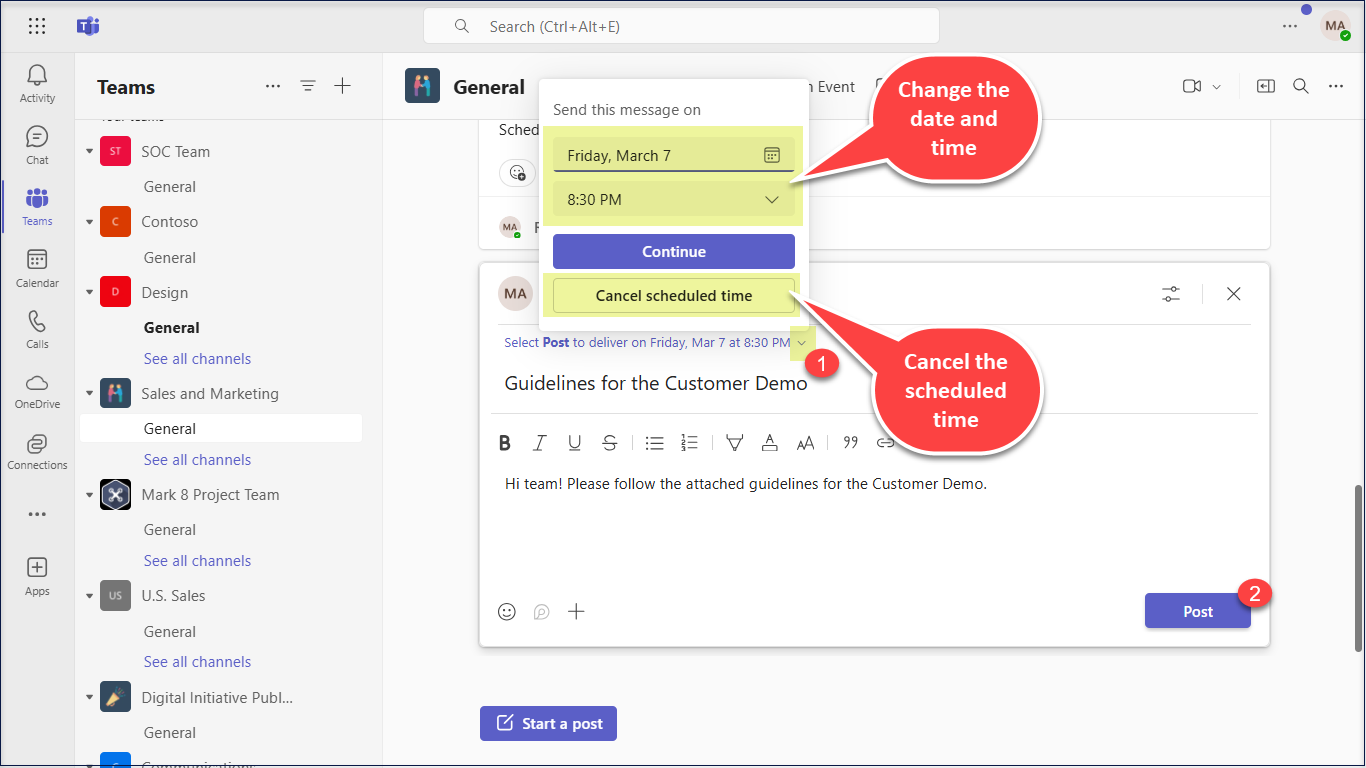This screenshot has width=1366, height=768.
Task: Click the emoji smiley icon in composer
Action: point(507,611)
